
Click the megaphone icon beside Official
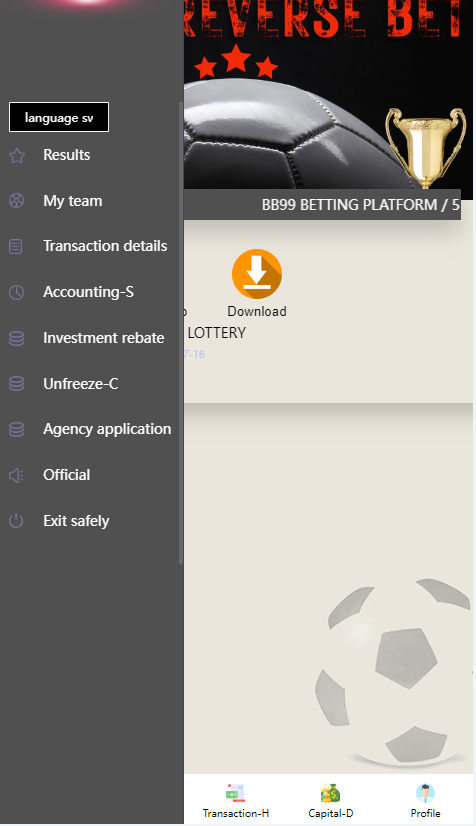tap(16, 476)
